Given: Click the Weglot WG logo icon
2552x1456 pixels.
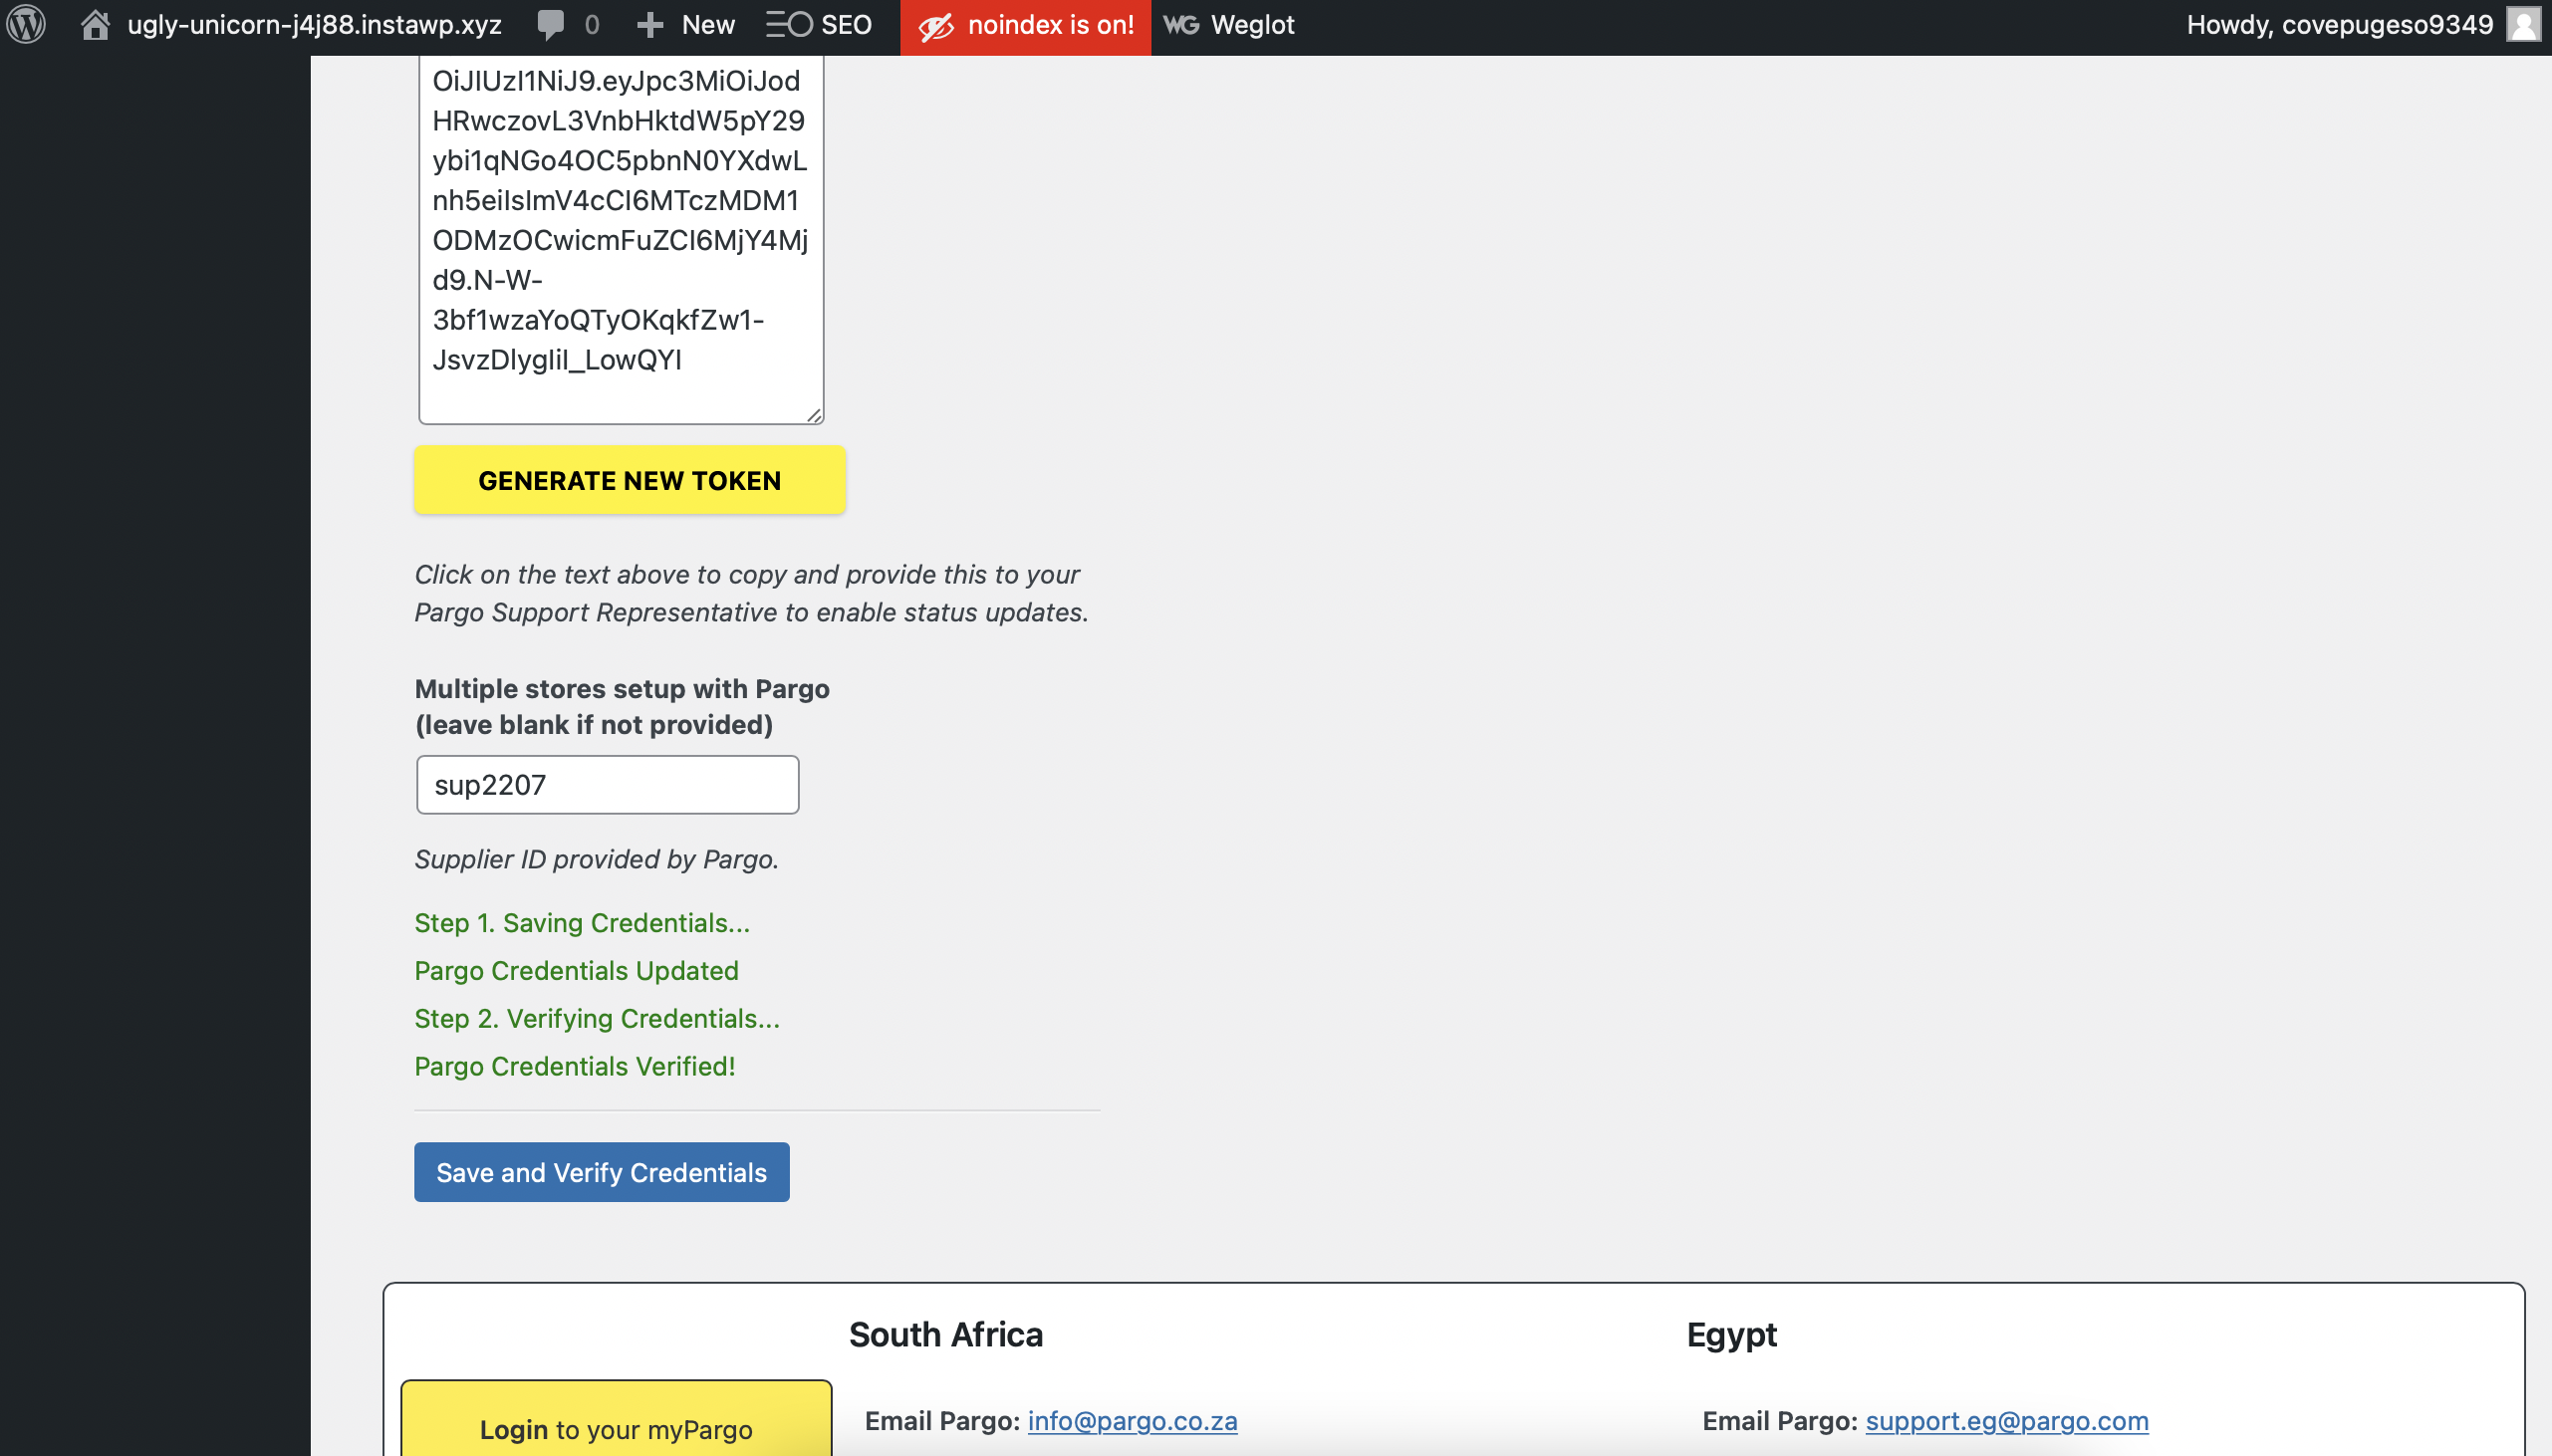Looking at the screenshot, I should click(1181, 25).
